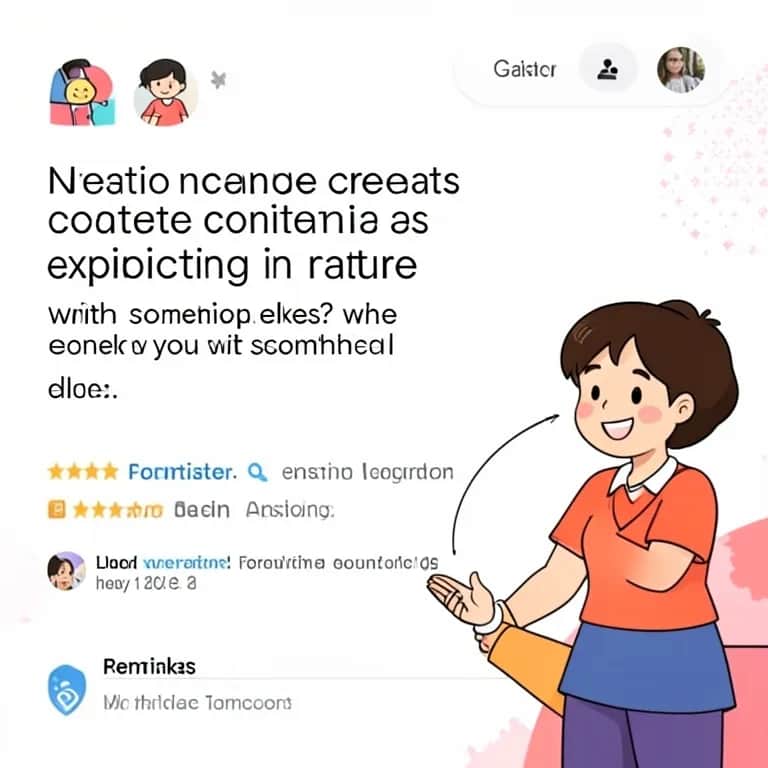Screen dimensions: 768x768
Task: Open the blue highlighted reviewer comment link
Action: tap(186, 562)
